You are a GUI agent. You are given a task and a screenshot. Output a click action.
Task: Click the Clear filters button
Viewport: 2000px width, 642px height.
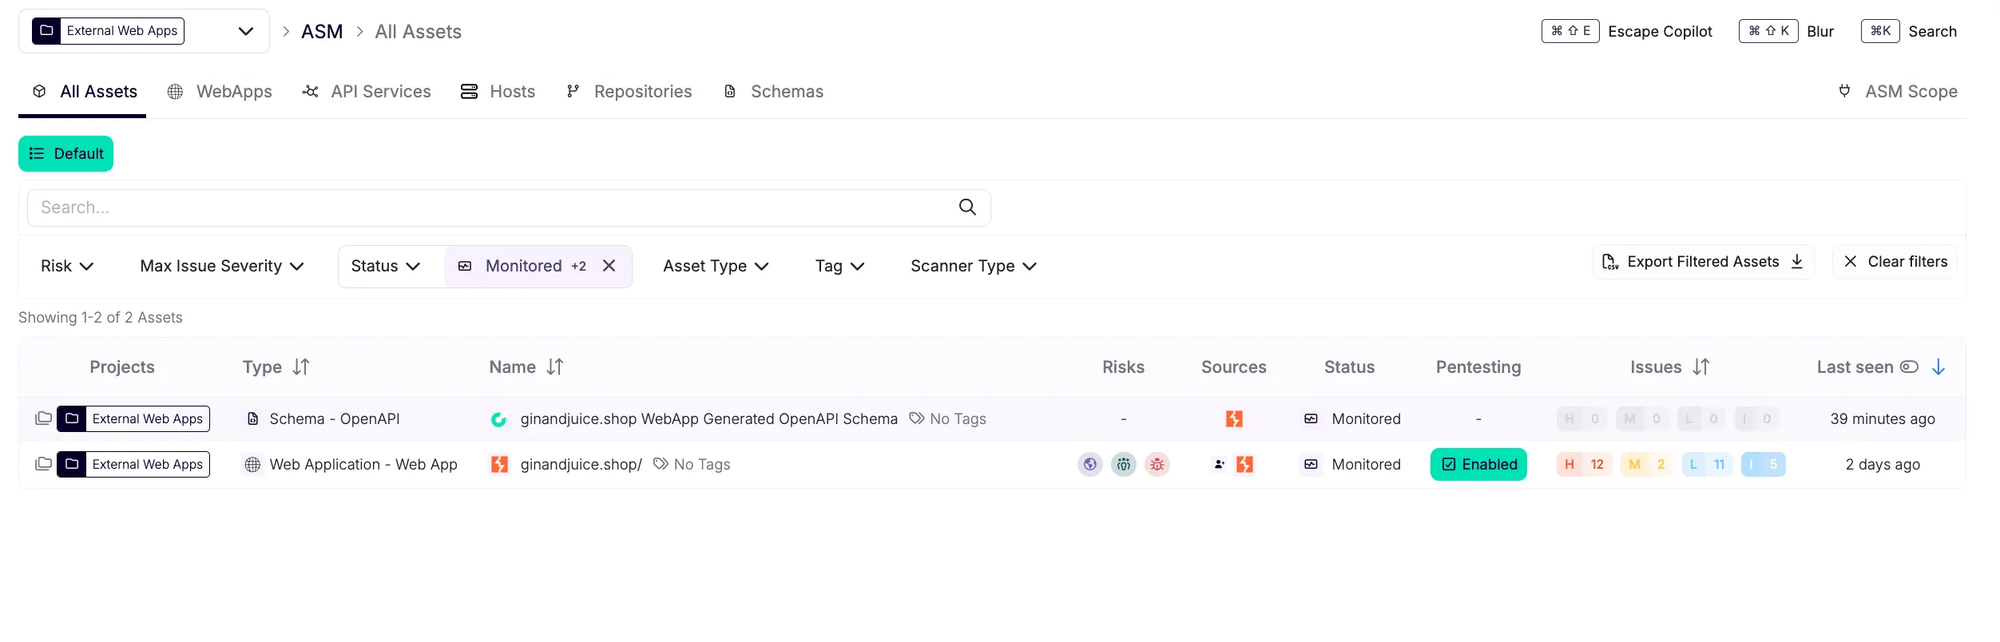tap(1895, 262)
